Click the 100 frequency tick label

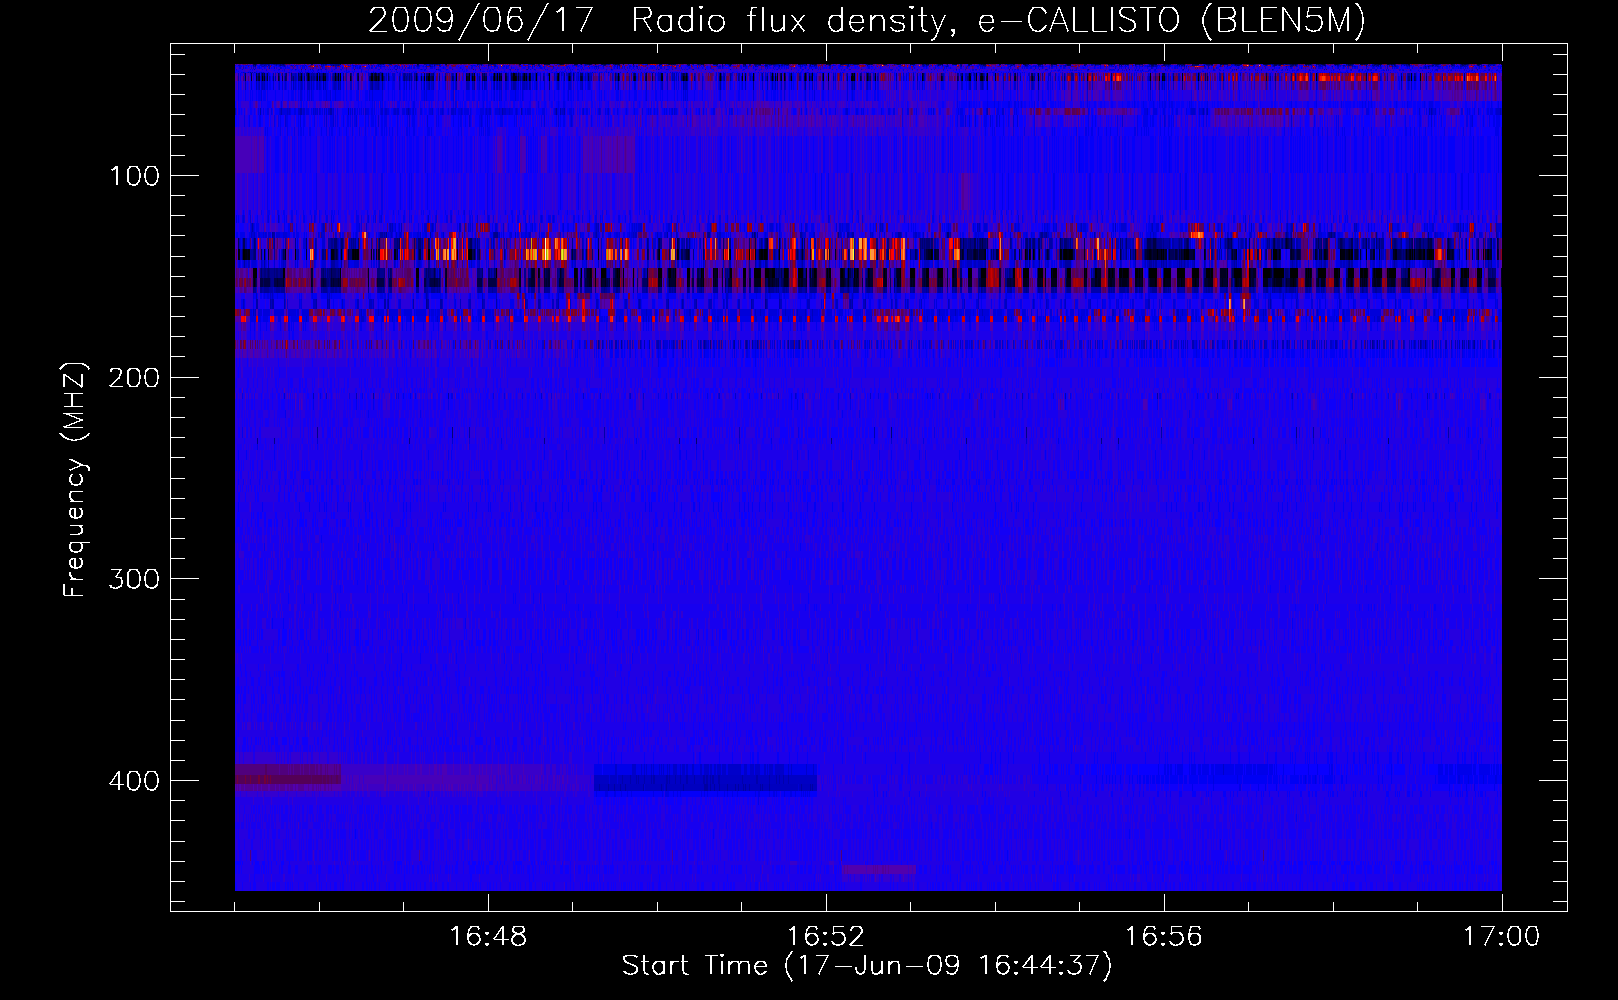(135, 176)
